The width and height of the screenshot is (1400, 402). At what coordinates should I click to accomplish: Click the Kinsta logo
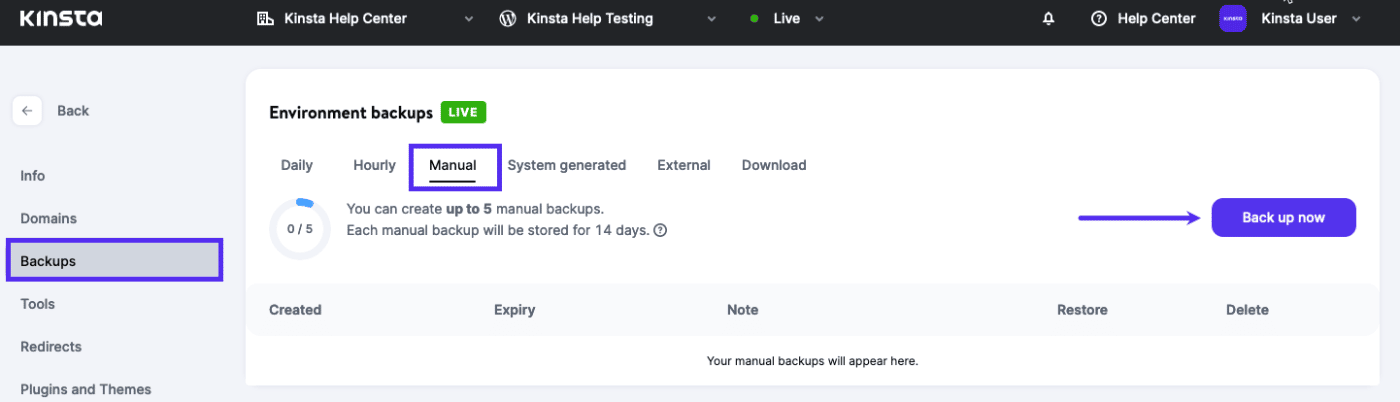coord(61,18)
